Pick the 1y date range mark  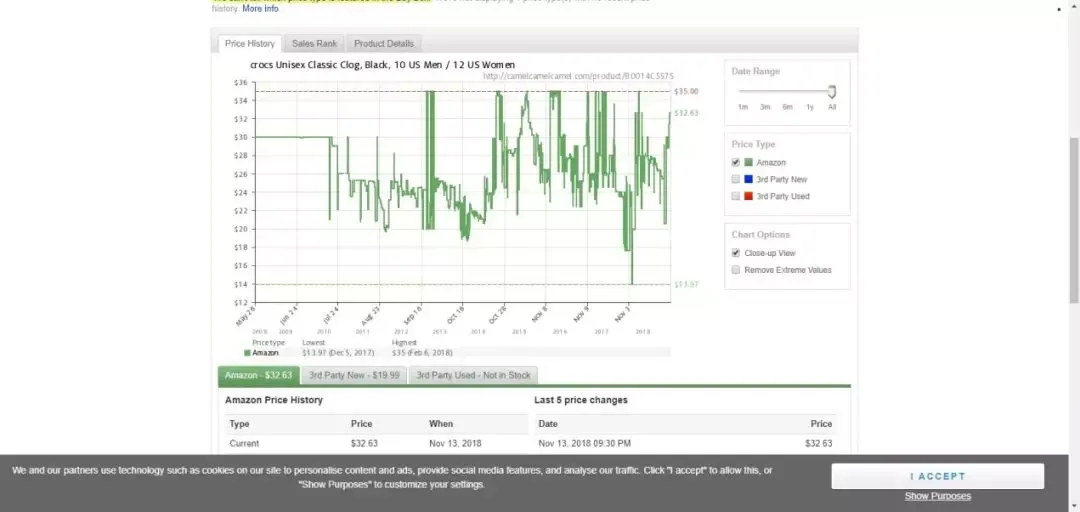(810, 106)
